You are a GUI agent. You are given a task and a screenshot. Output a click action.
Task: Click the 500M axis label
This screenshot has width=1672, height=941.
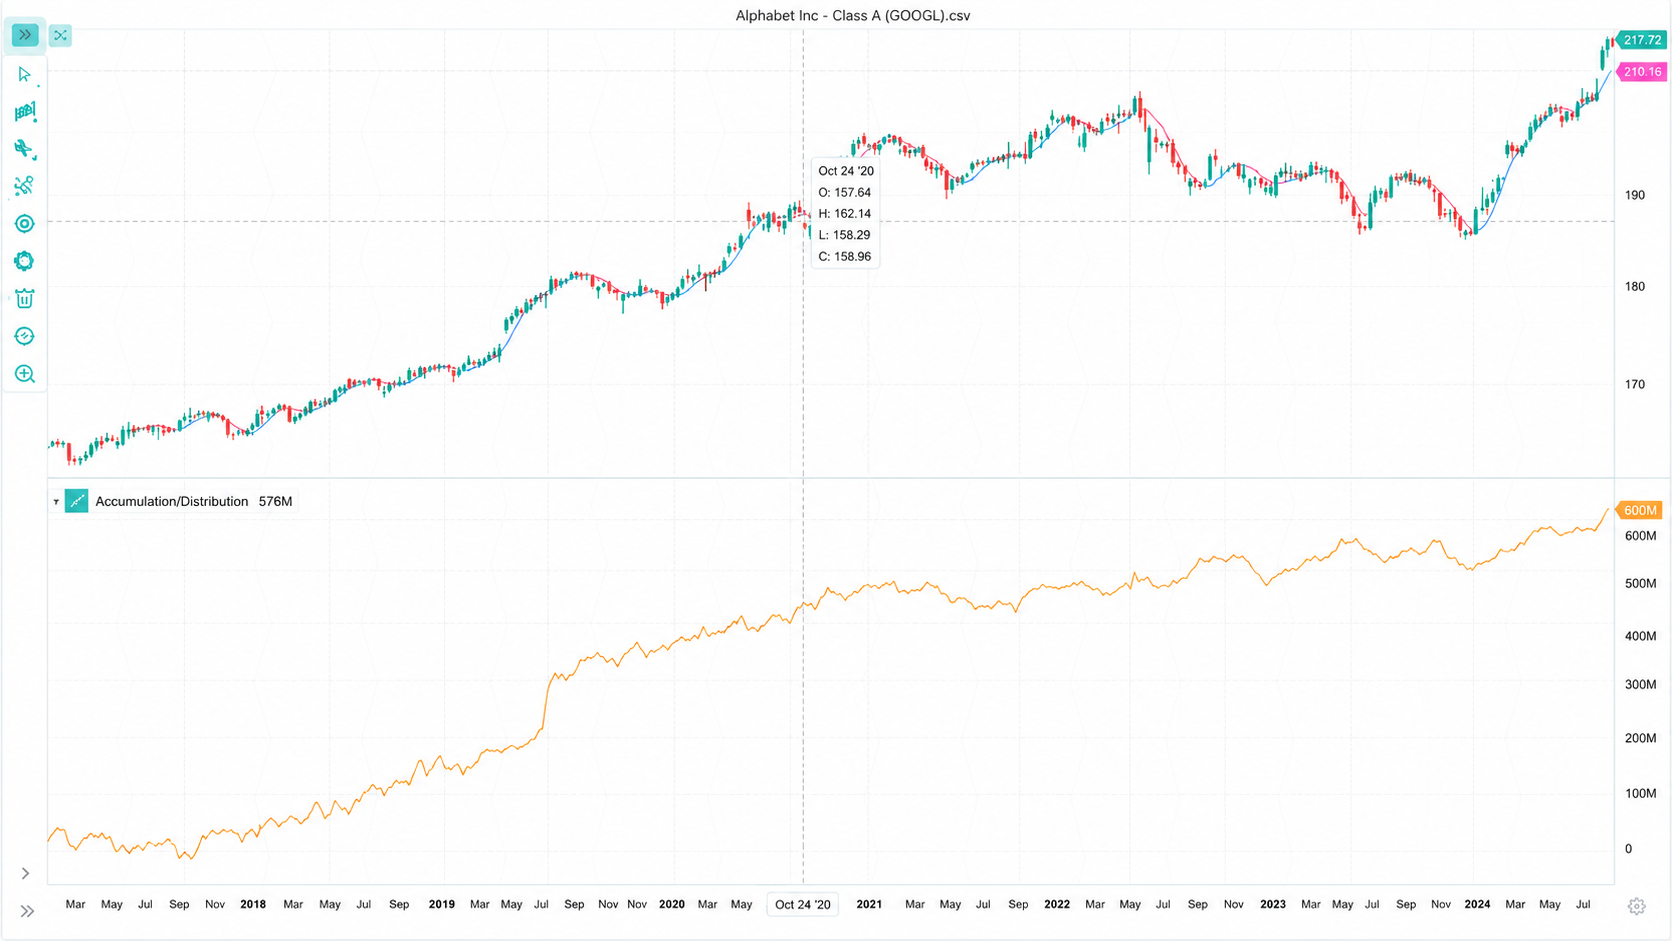pyautogui.click(x=1641, y=583)
